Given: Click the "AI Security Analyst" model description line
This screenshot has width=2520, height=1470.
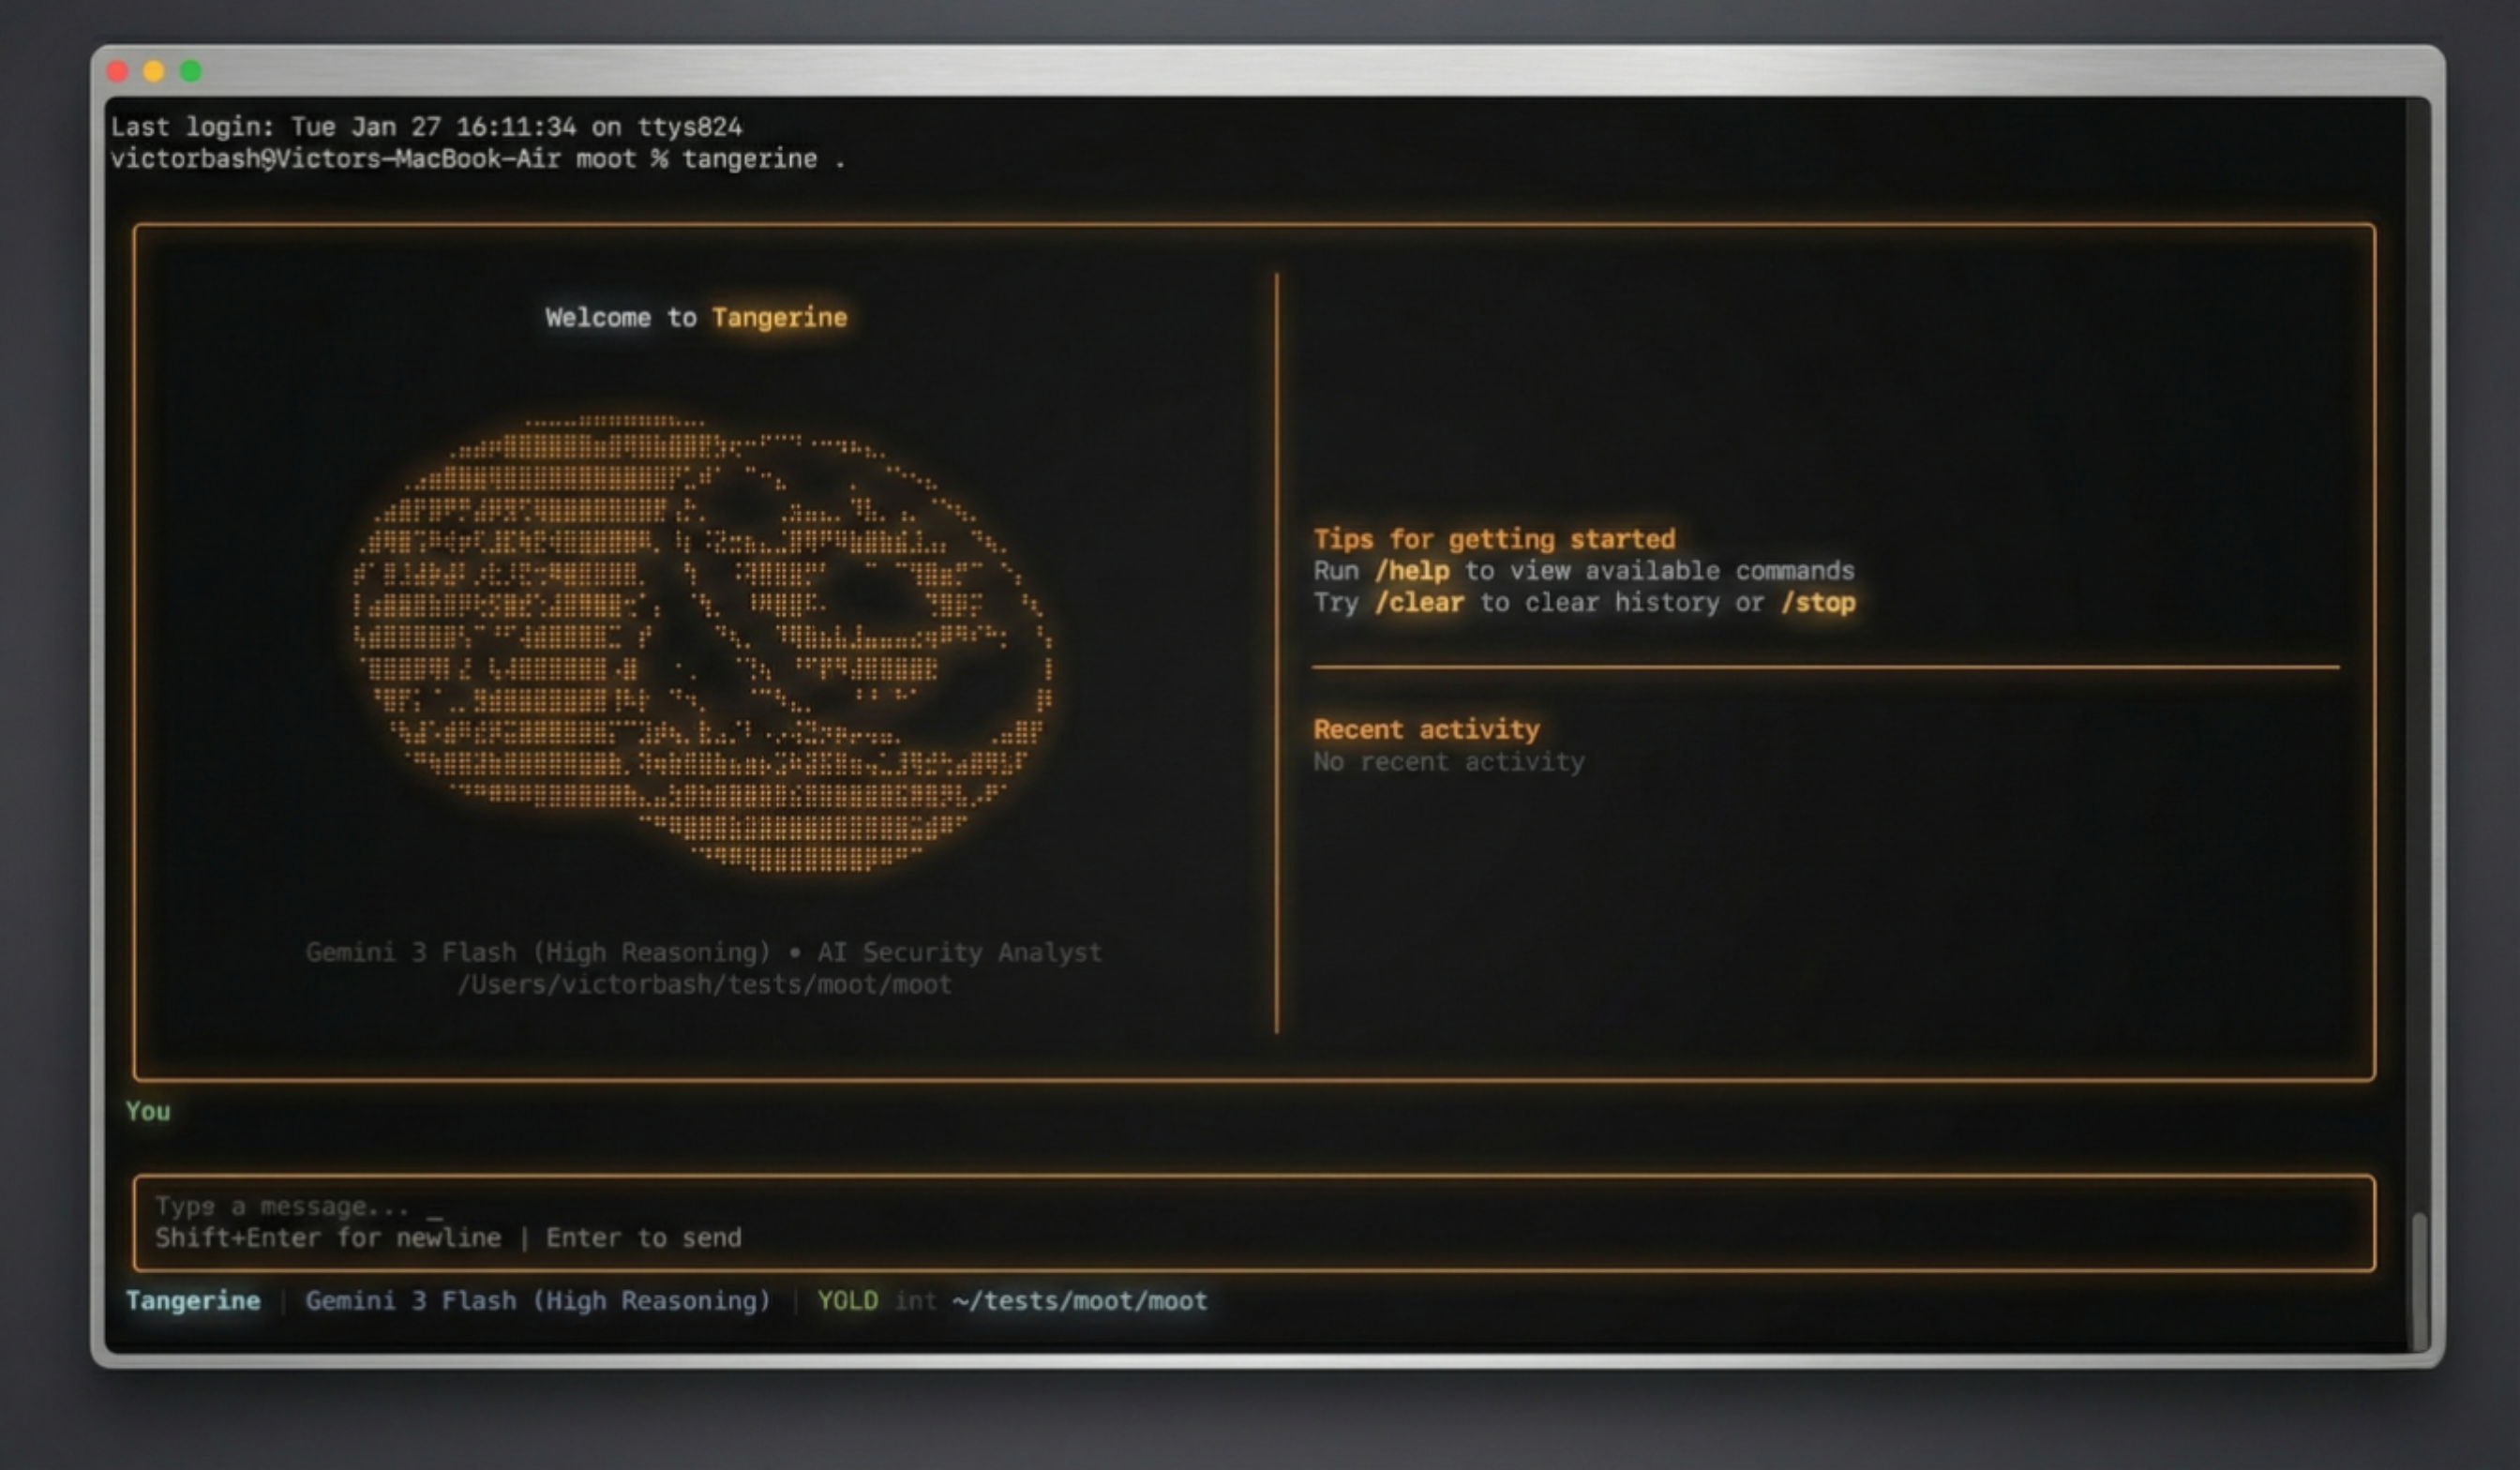Looking at the screenshot, I should click(x=958, y=952).
